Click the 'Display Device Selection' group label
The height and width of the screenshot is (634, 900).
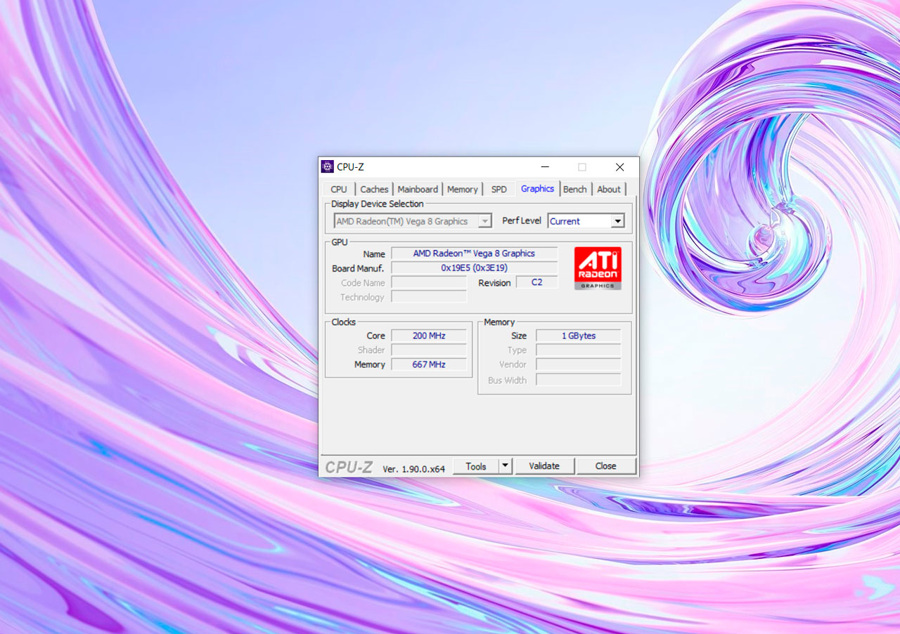coord(377,204)
